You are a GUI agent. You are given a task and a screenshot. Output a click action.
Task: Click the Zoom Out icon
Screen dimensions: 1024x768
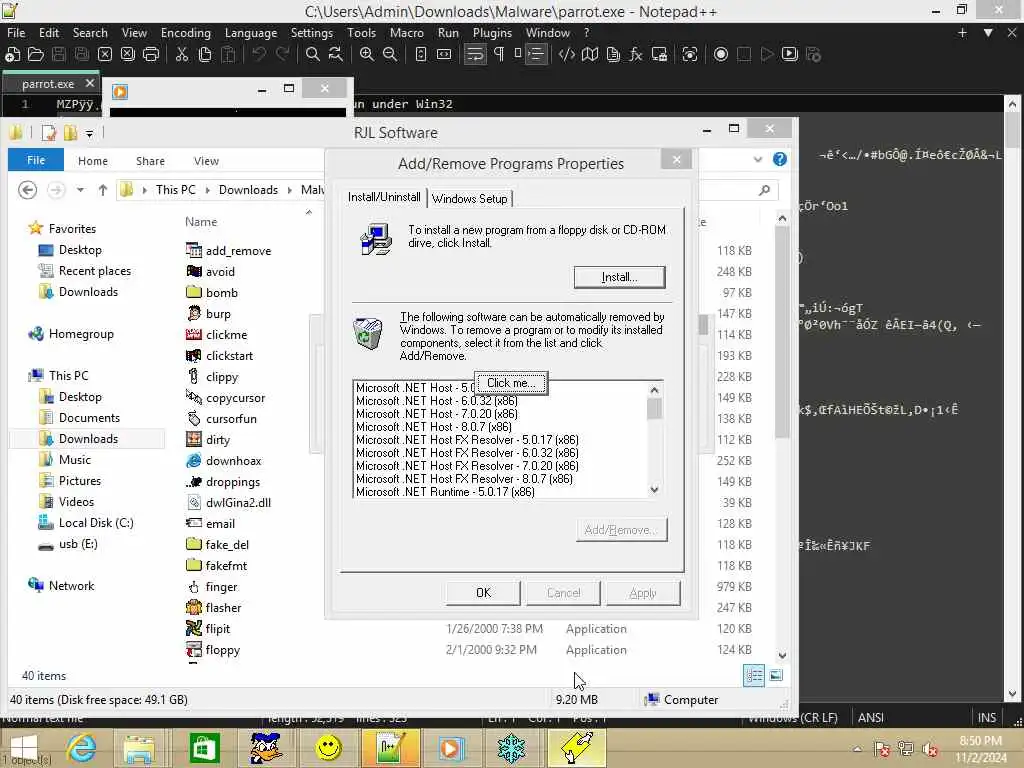click(x=390, y=55)
